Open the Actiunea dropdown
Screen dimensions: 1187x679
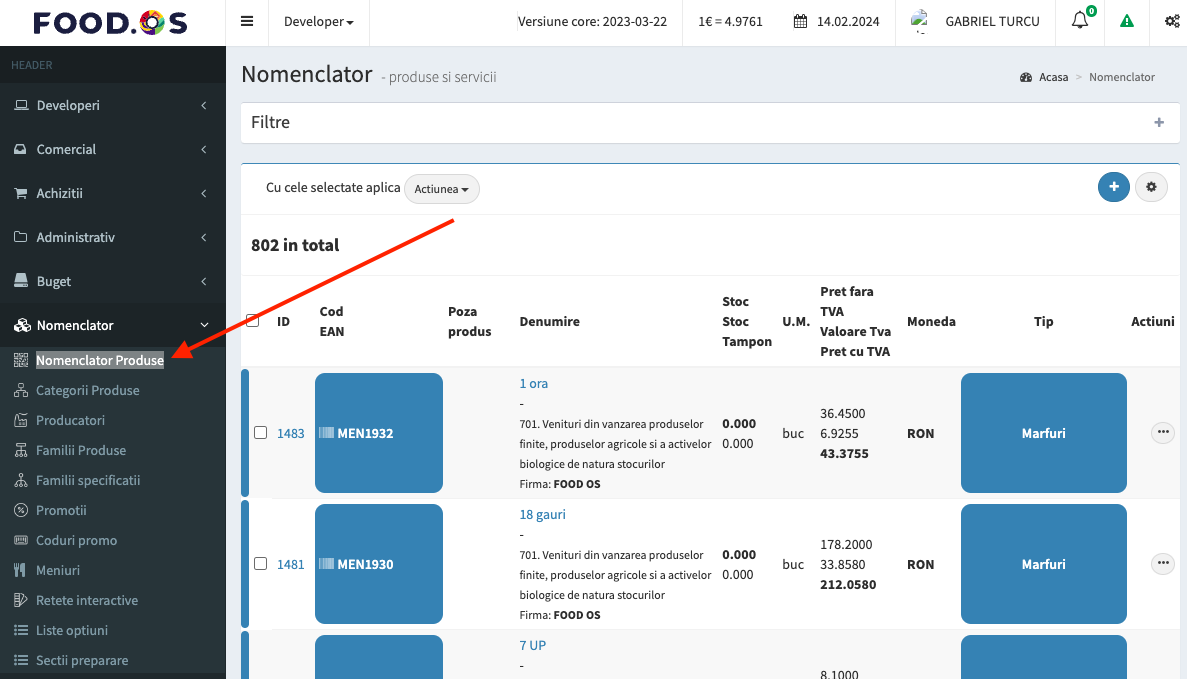[441, 188]
